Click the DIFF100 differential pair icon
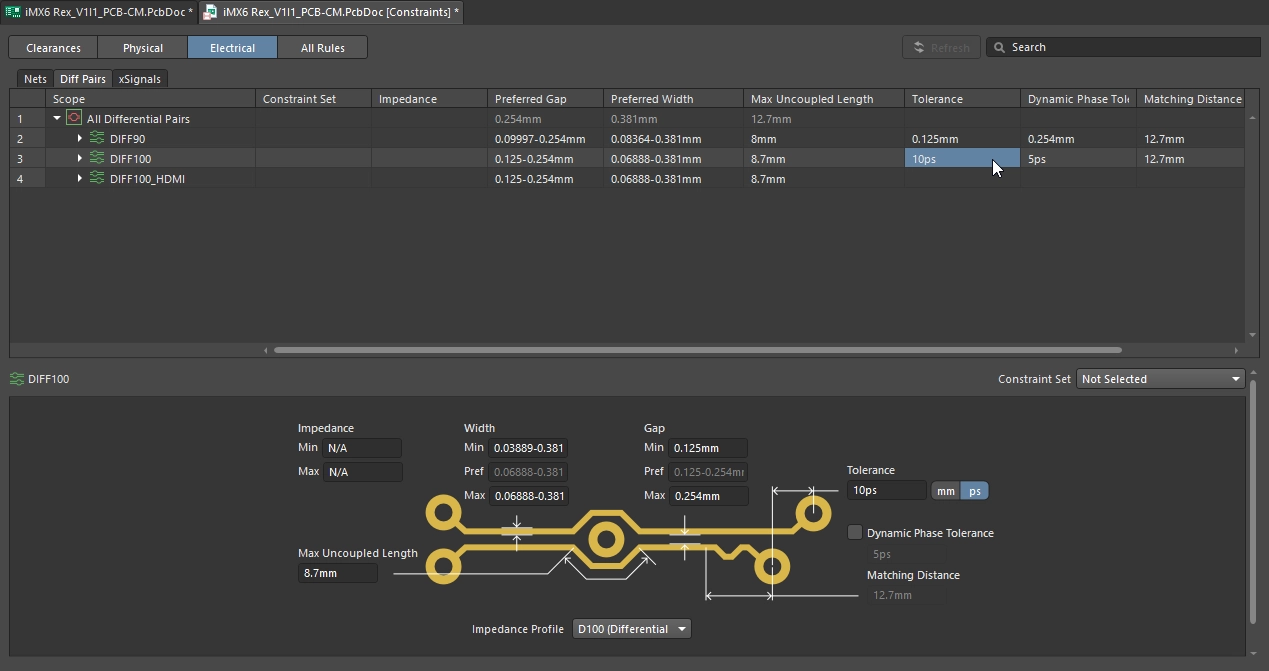This screenshot has height=671, width=1269. [x=97, y=159]
